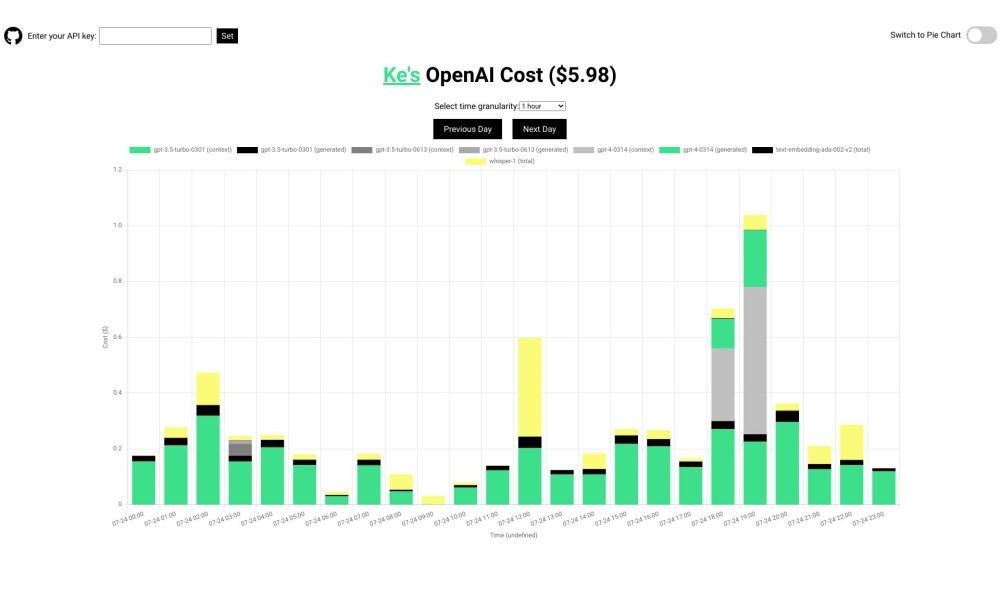Screen dimensions: 1000x600
Task: Toggle the Switch to Pie Chart switch
Action: click(x=981, y=35)
